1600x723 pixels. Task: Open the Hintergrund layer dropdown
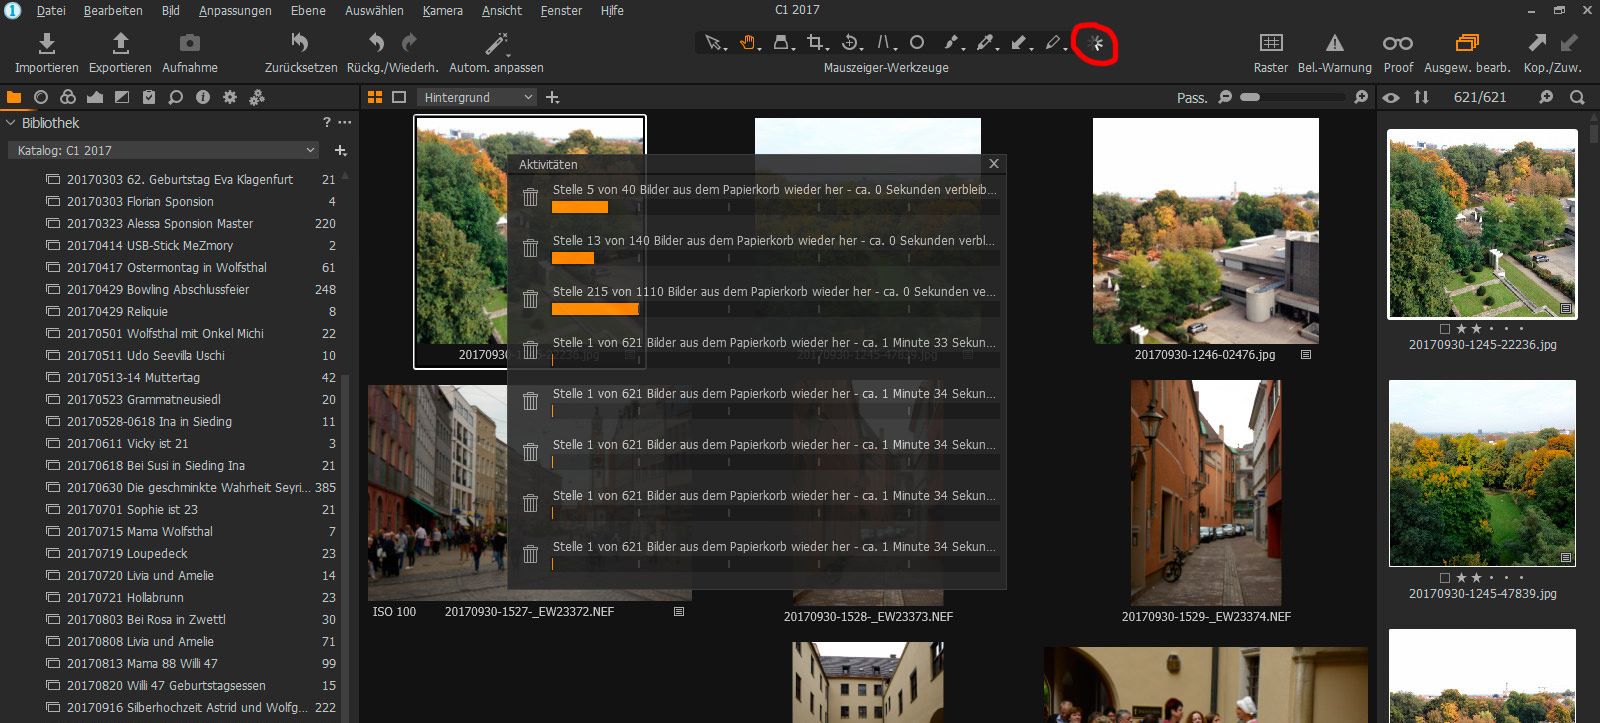click(x=477, y=97)
